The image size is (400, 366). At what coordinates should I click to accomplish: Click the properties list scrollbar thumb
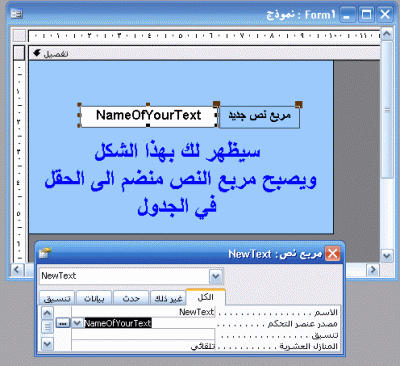(47, 327)
